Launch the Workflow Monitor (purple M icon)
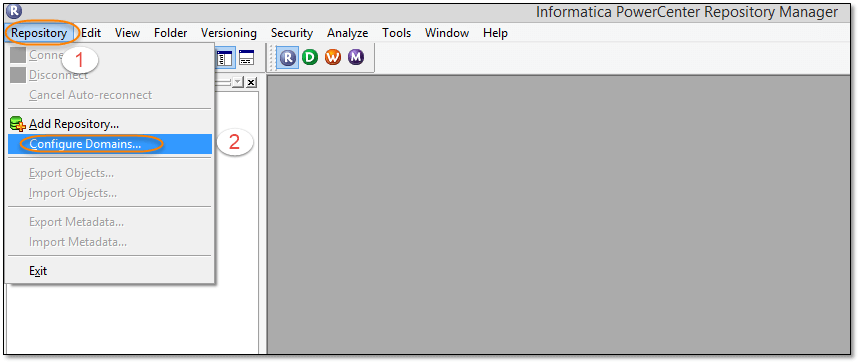The image size is (860, 364). coord(356,57)
